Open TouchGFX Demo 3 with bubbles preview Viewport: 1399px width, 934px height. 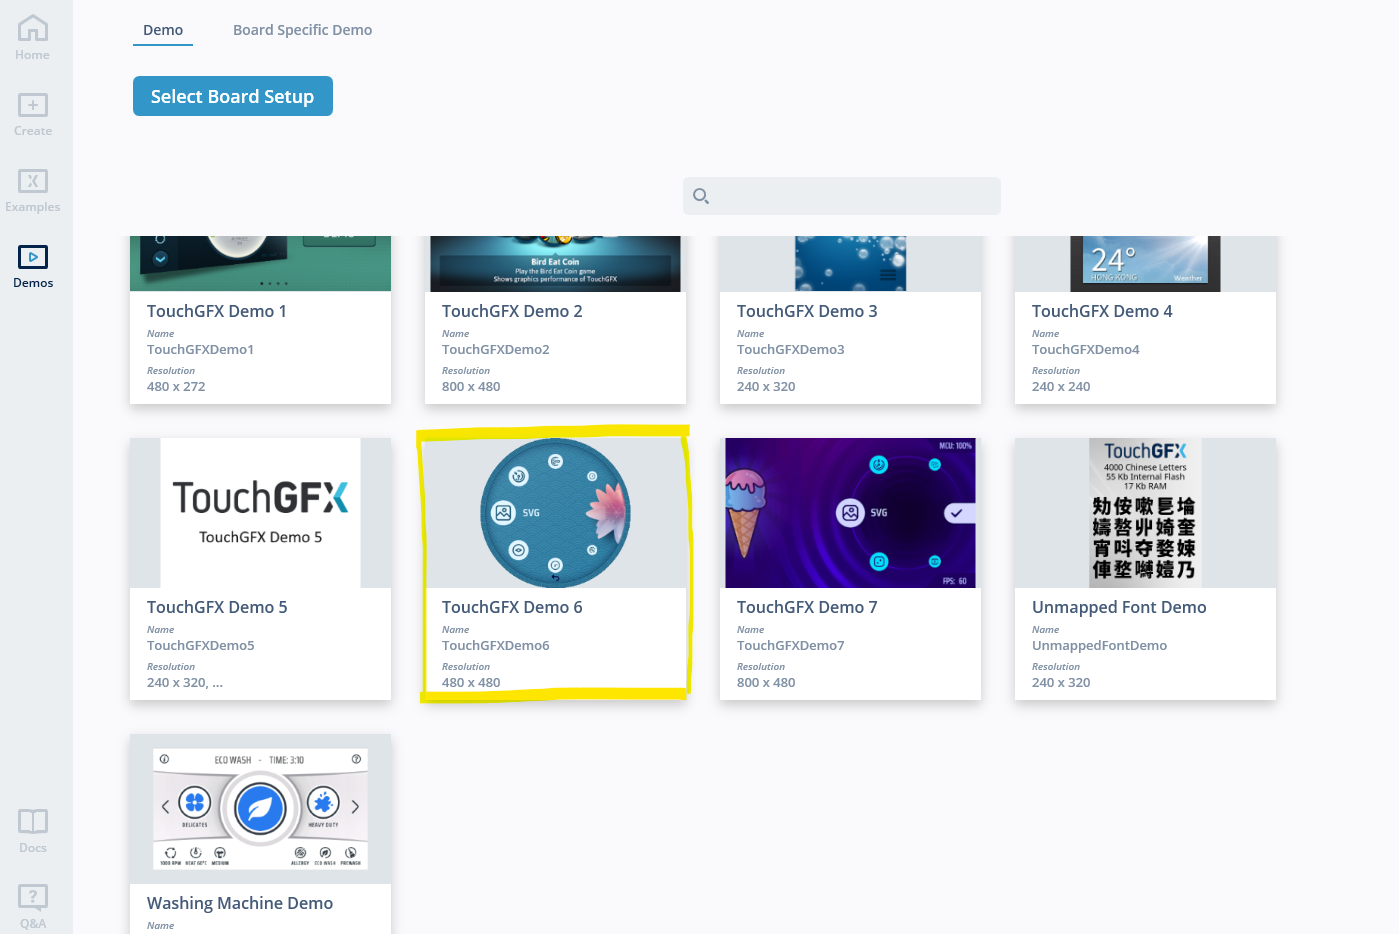coord(850,260)
